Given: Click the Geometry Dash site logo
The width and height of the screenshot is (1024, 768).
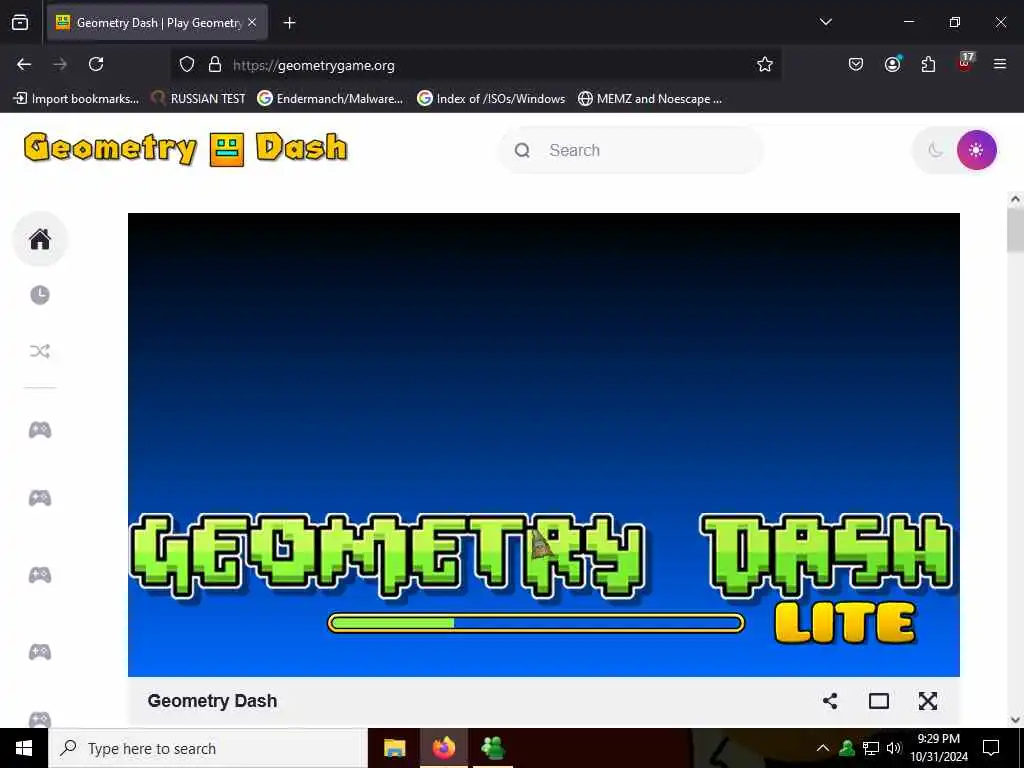Looking at the screenshot, I should (185, 148).
